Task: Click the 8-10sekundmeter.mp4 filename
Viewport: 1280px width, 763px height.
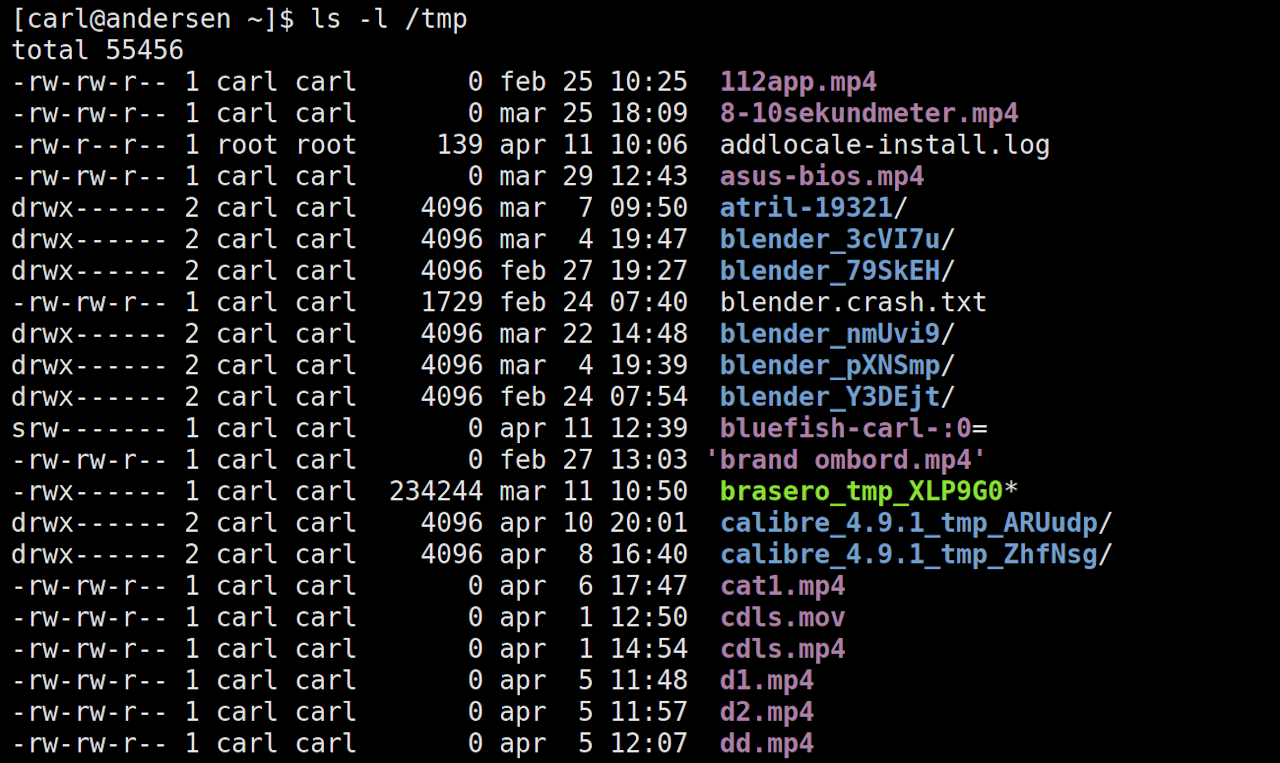Action: coord(869,113)
